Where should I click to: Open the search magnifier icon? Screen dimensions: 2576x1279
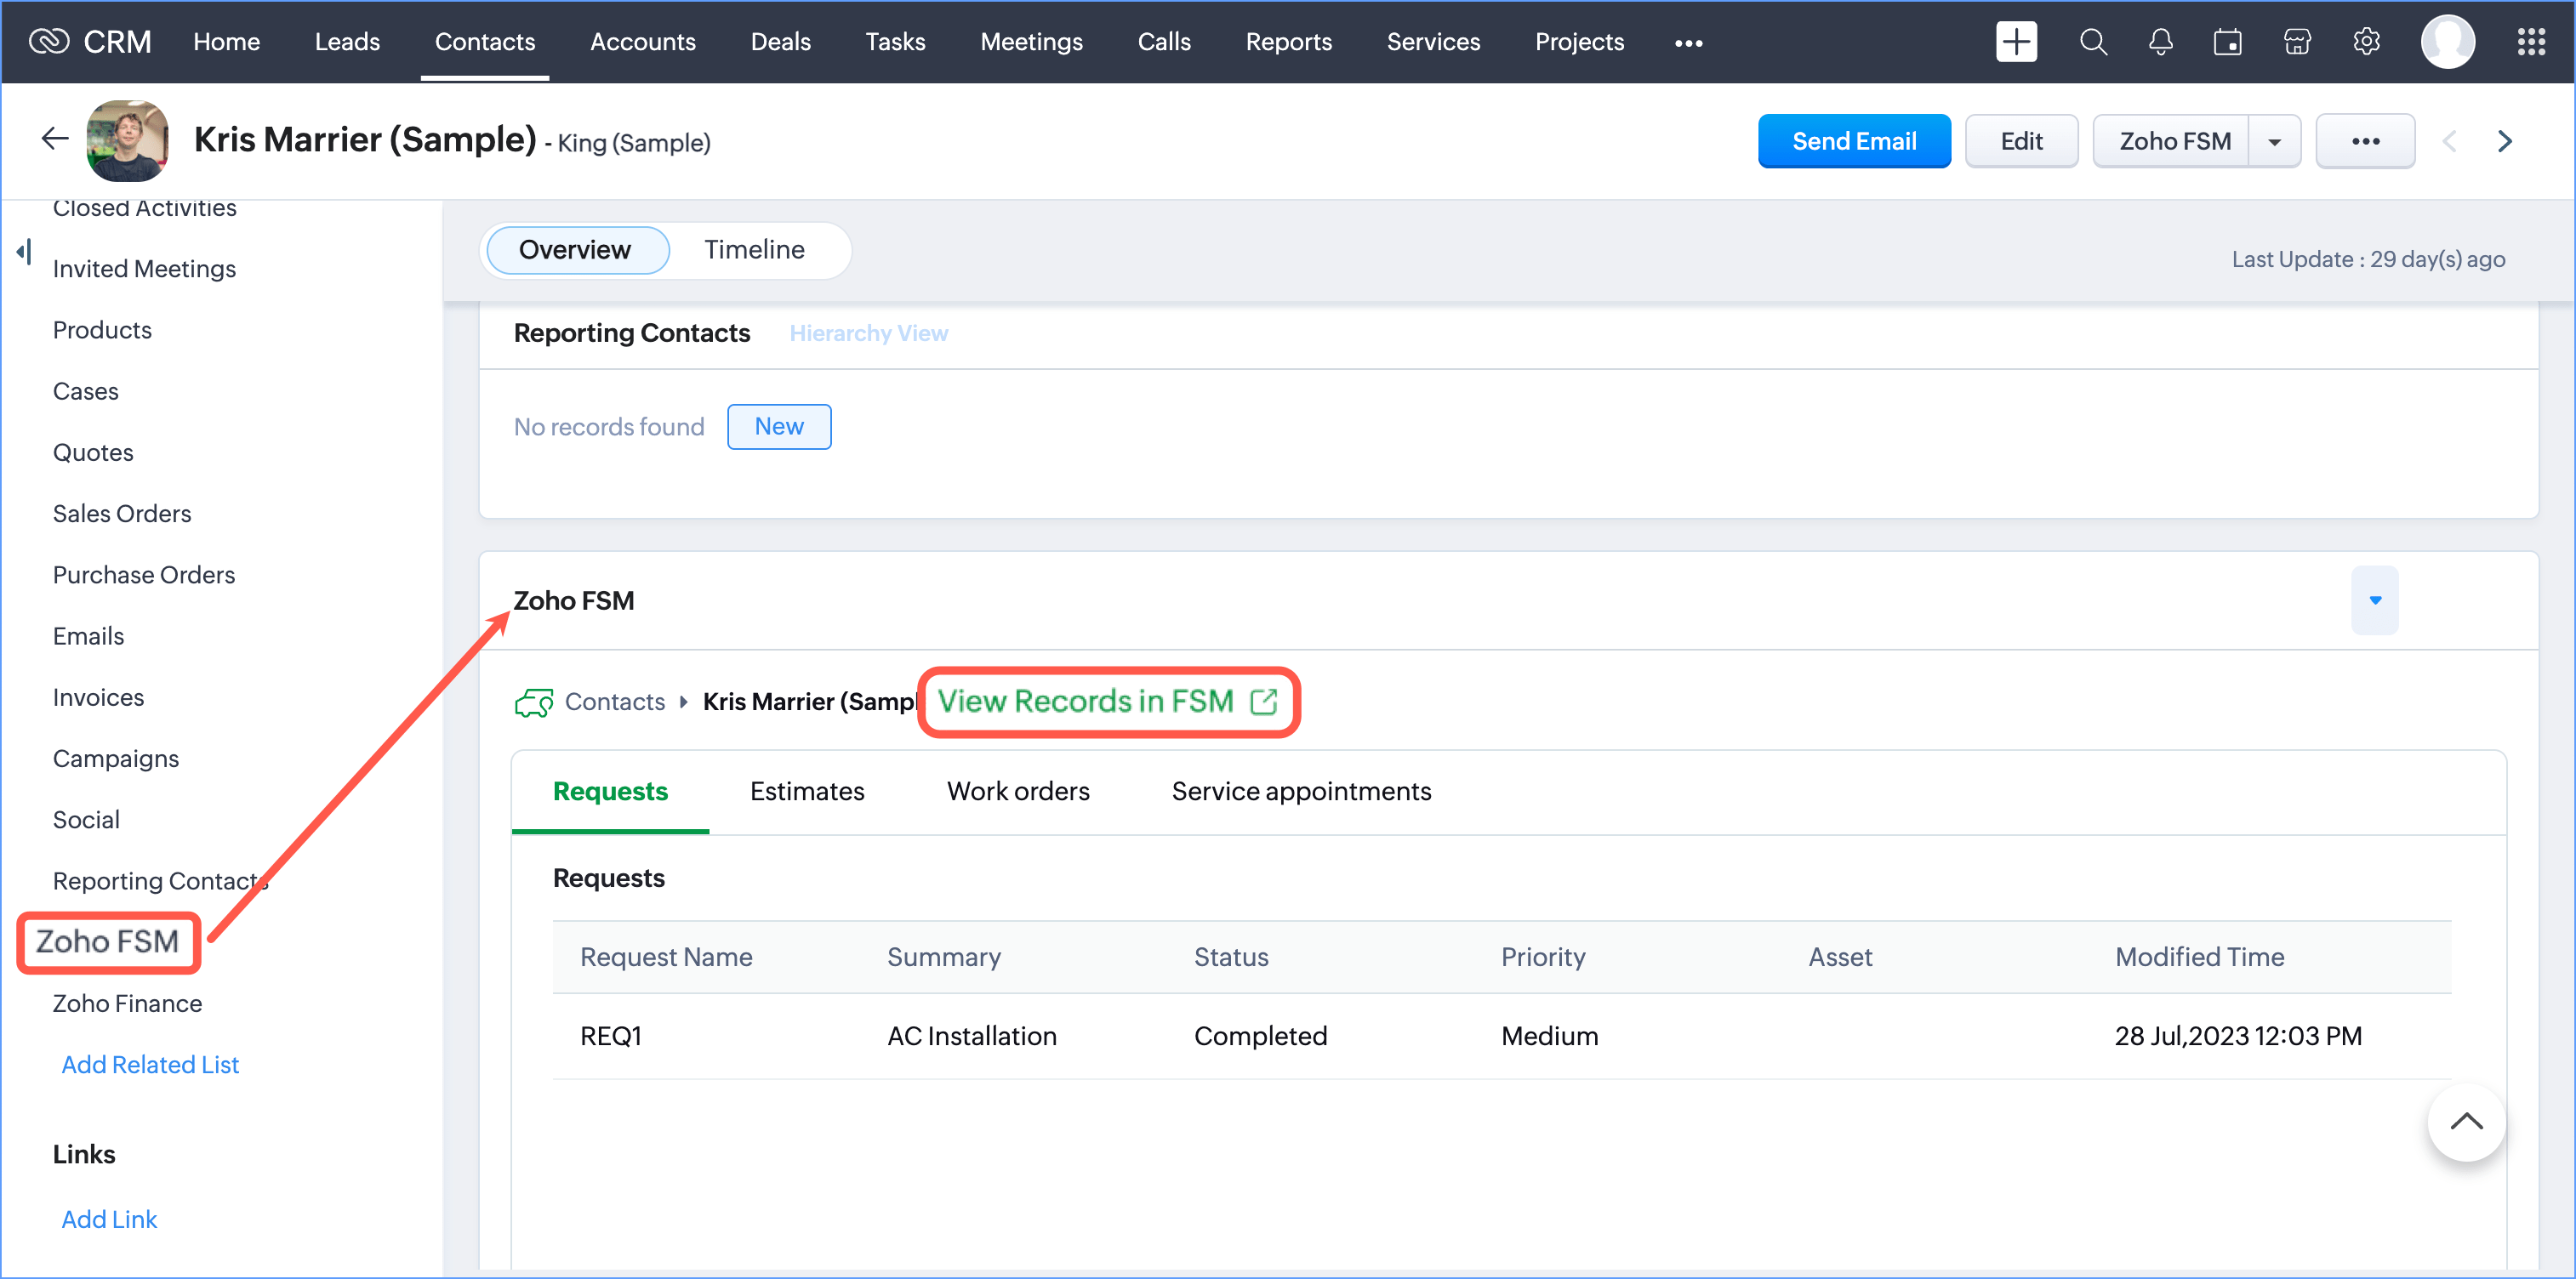coord(2092,42)
